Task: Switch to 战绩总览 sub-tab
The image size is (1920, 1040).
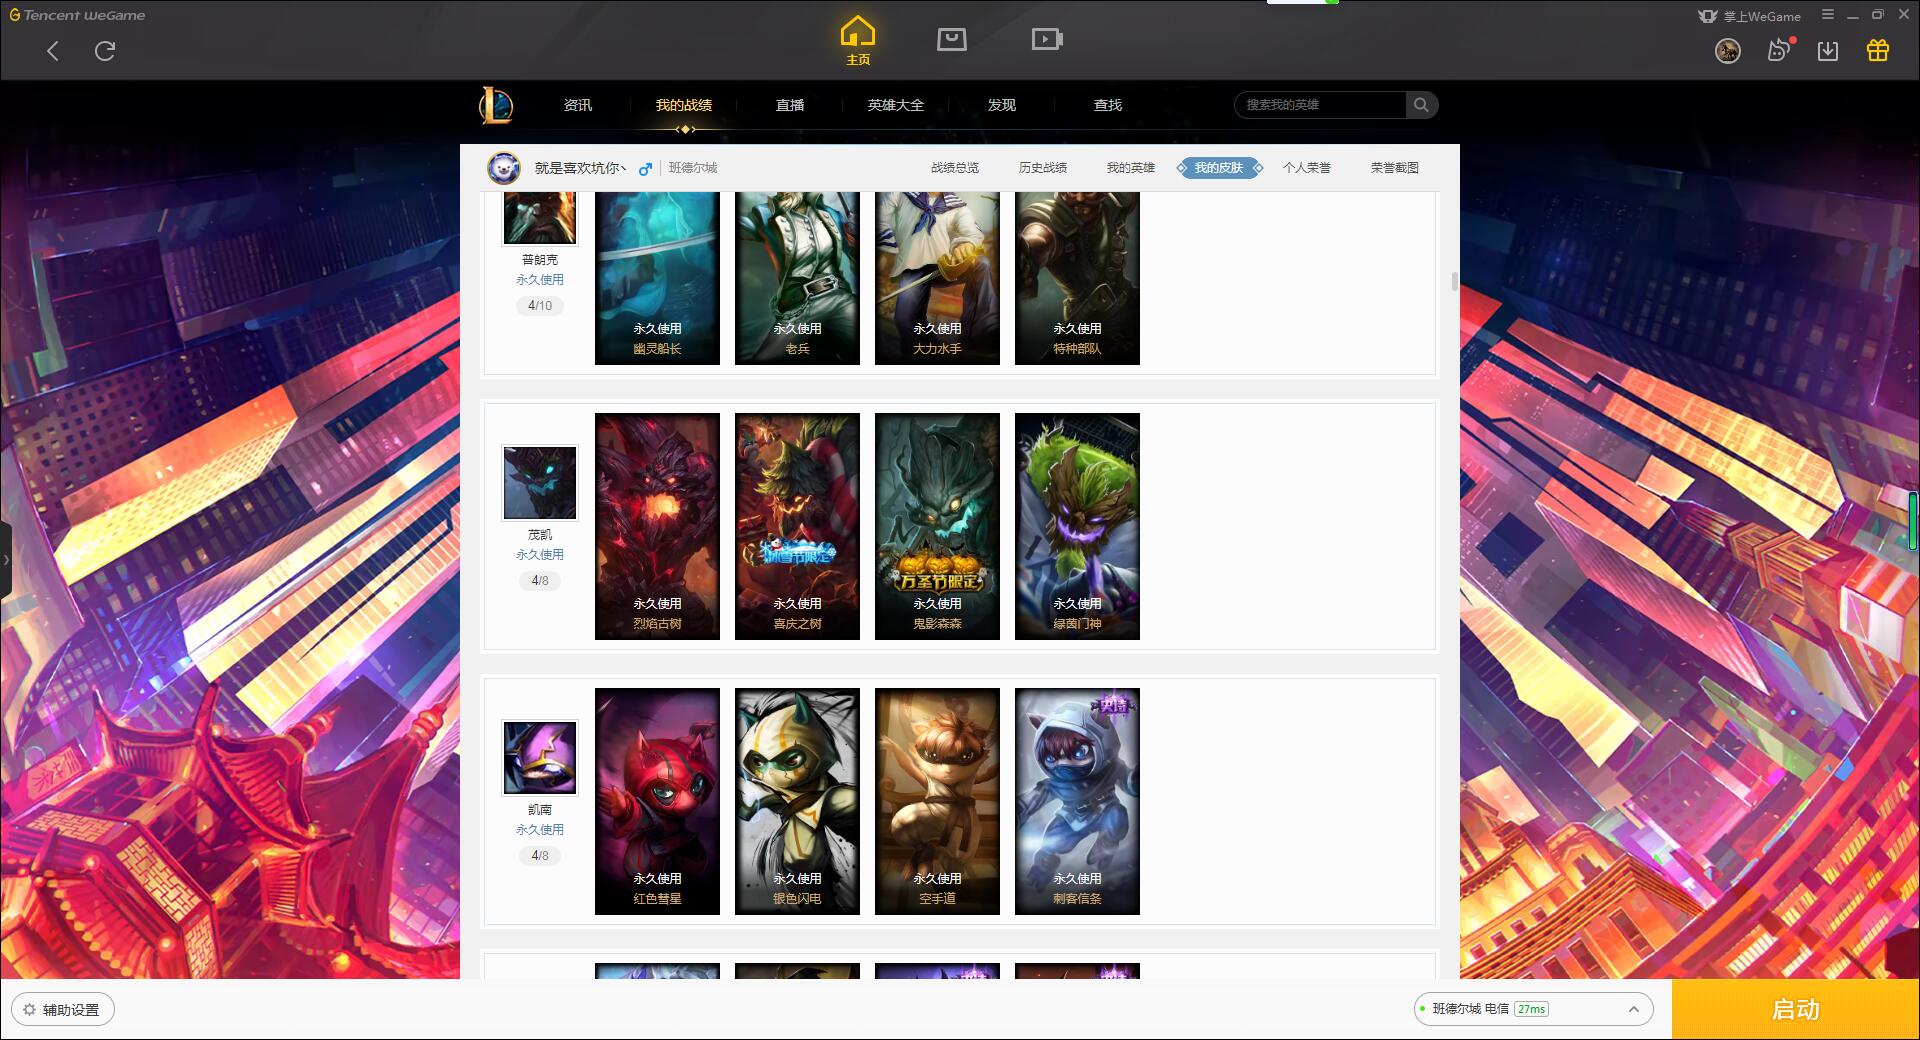Action: tap(955, 168)
